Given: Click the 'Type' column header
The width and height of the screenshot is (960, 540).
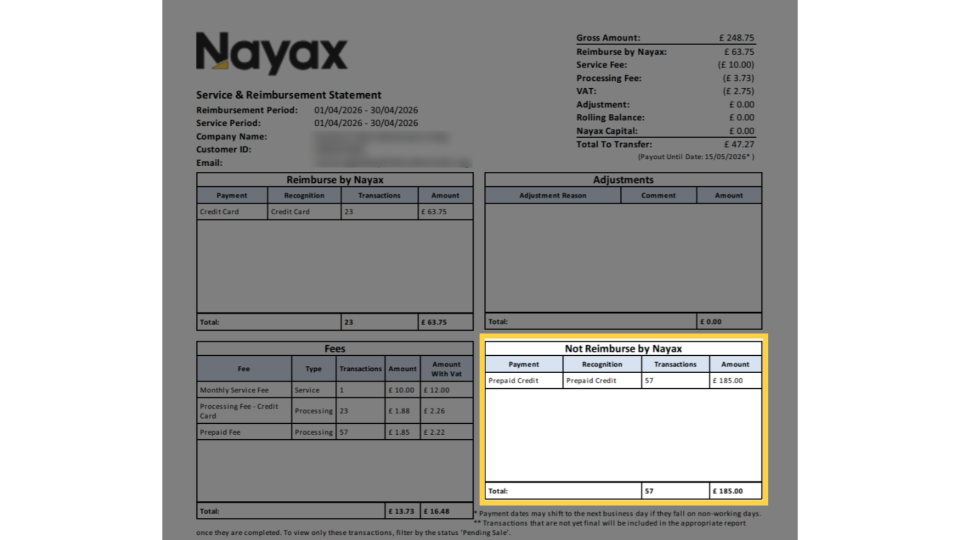Looking at the screenshot, I should pyautogui.click(x=313, y=369).
